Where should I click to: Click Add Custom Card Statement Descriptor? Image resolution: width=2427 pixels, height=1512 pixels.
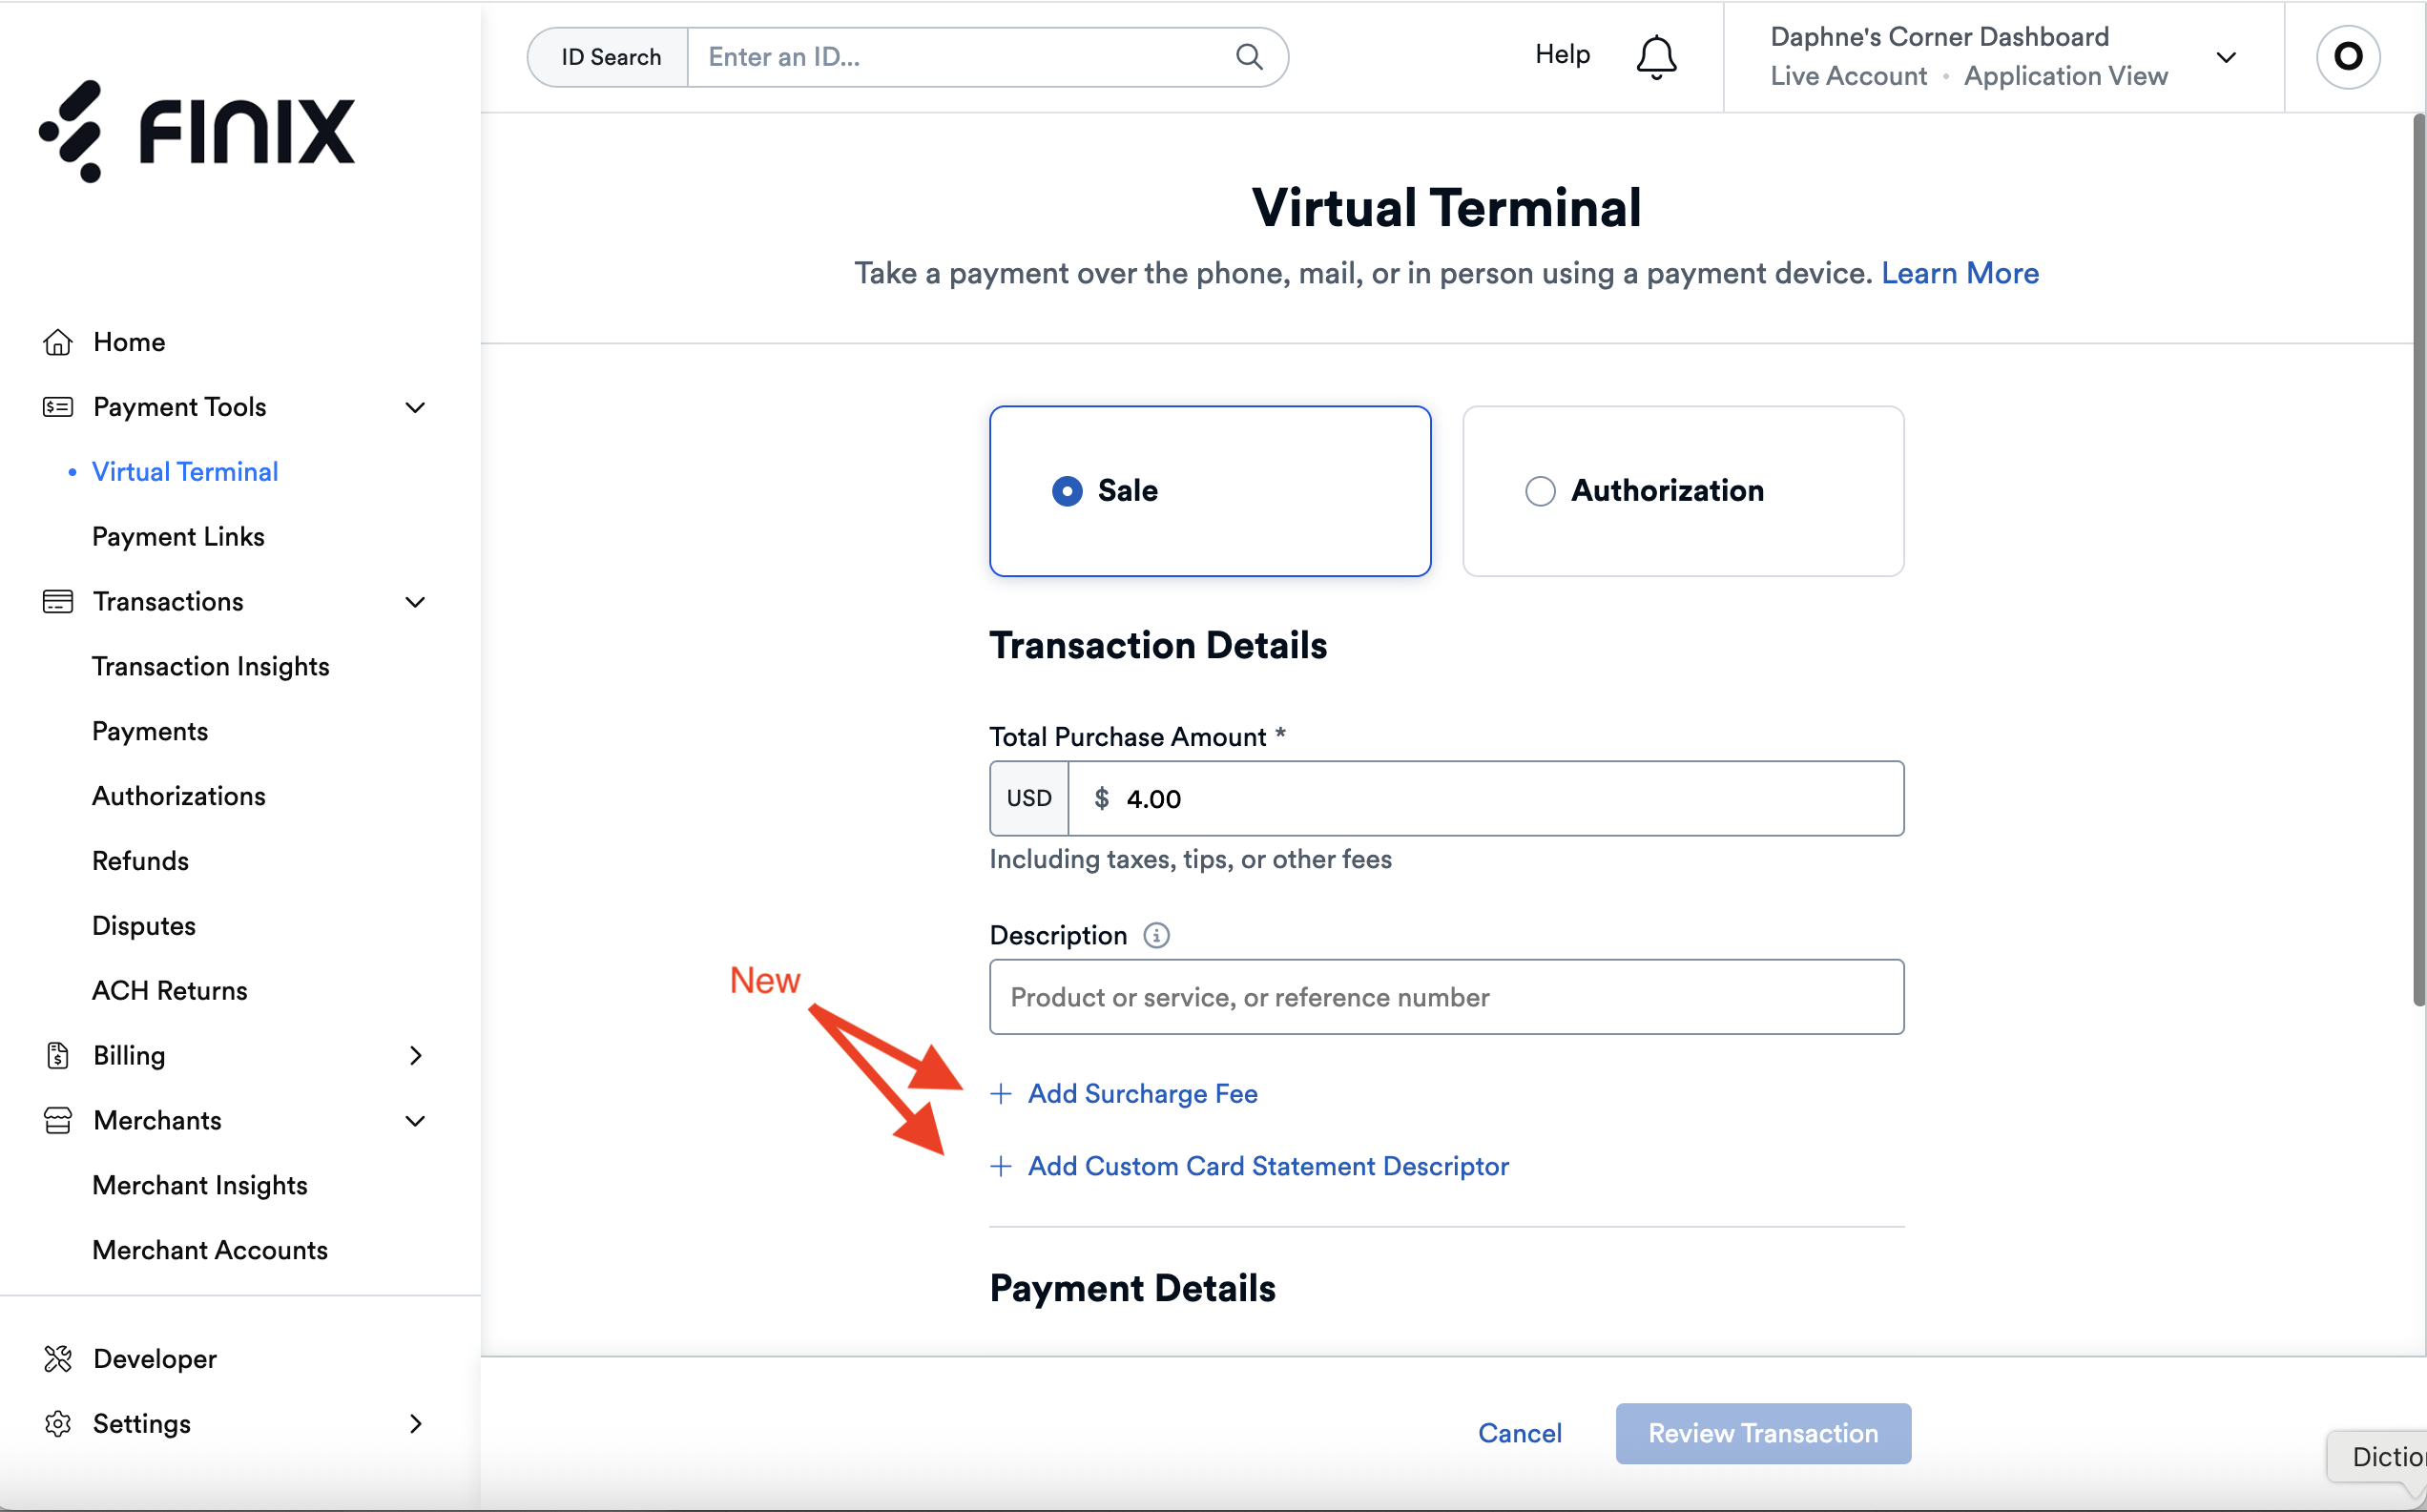[x=1268, y=1166]
